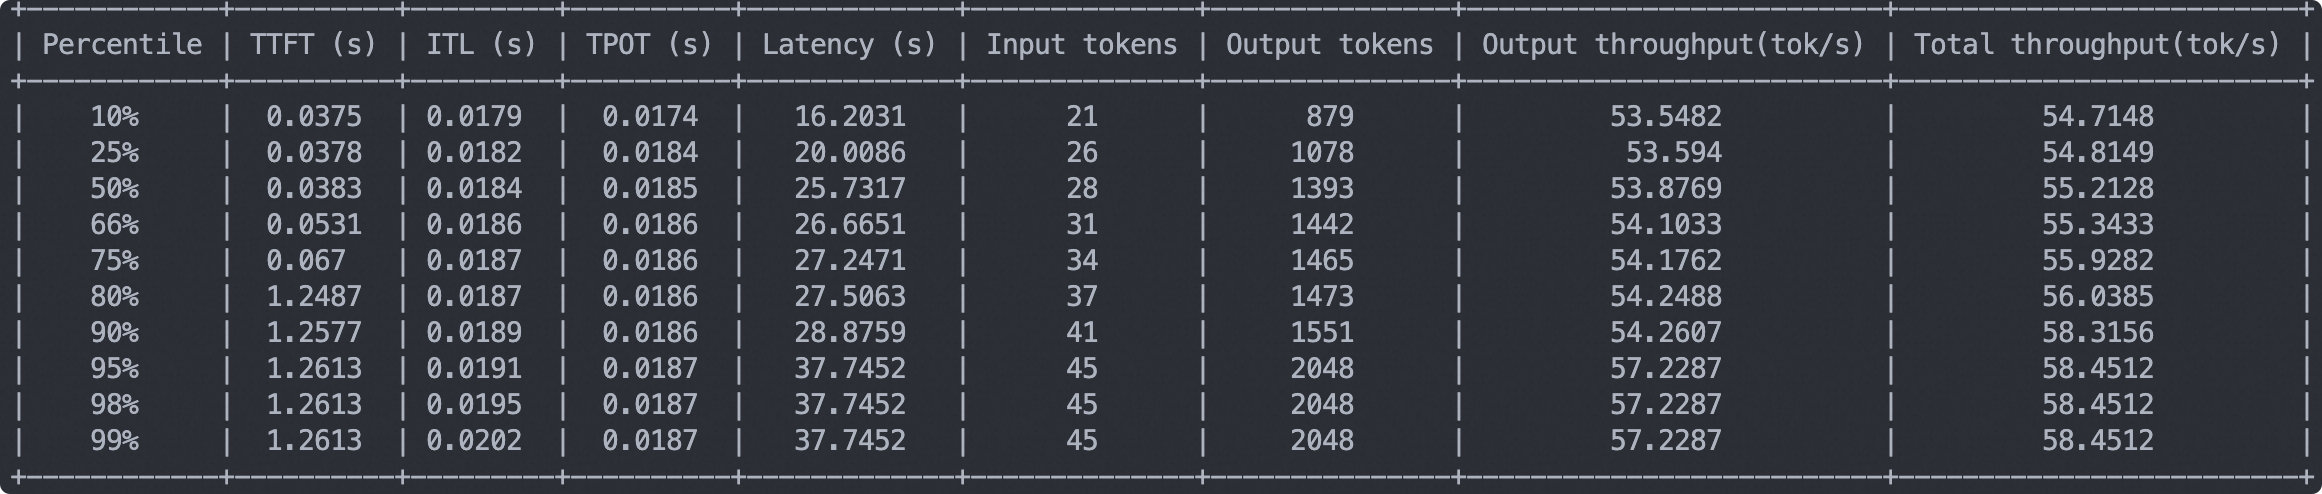Click the Percentile column header
This screenshot has width=2322, height=494.
click(122, 45)
